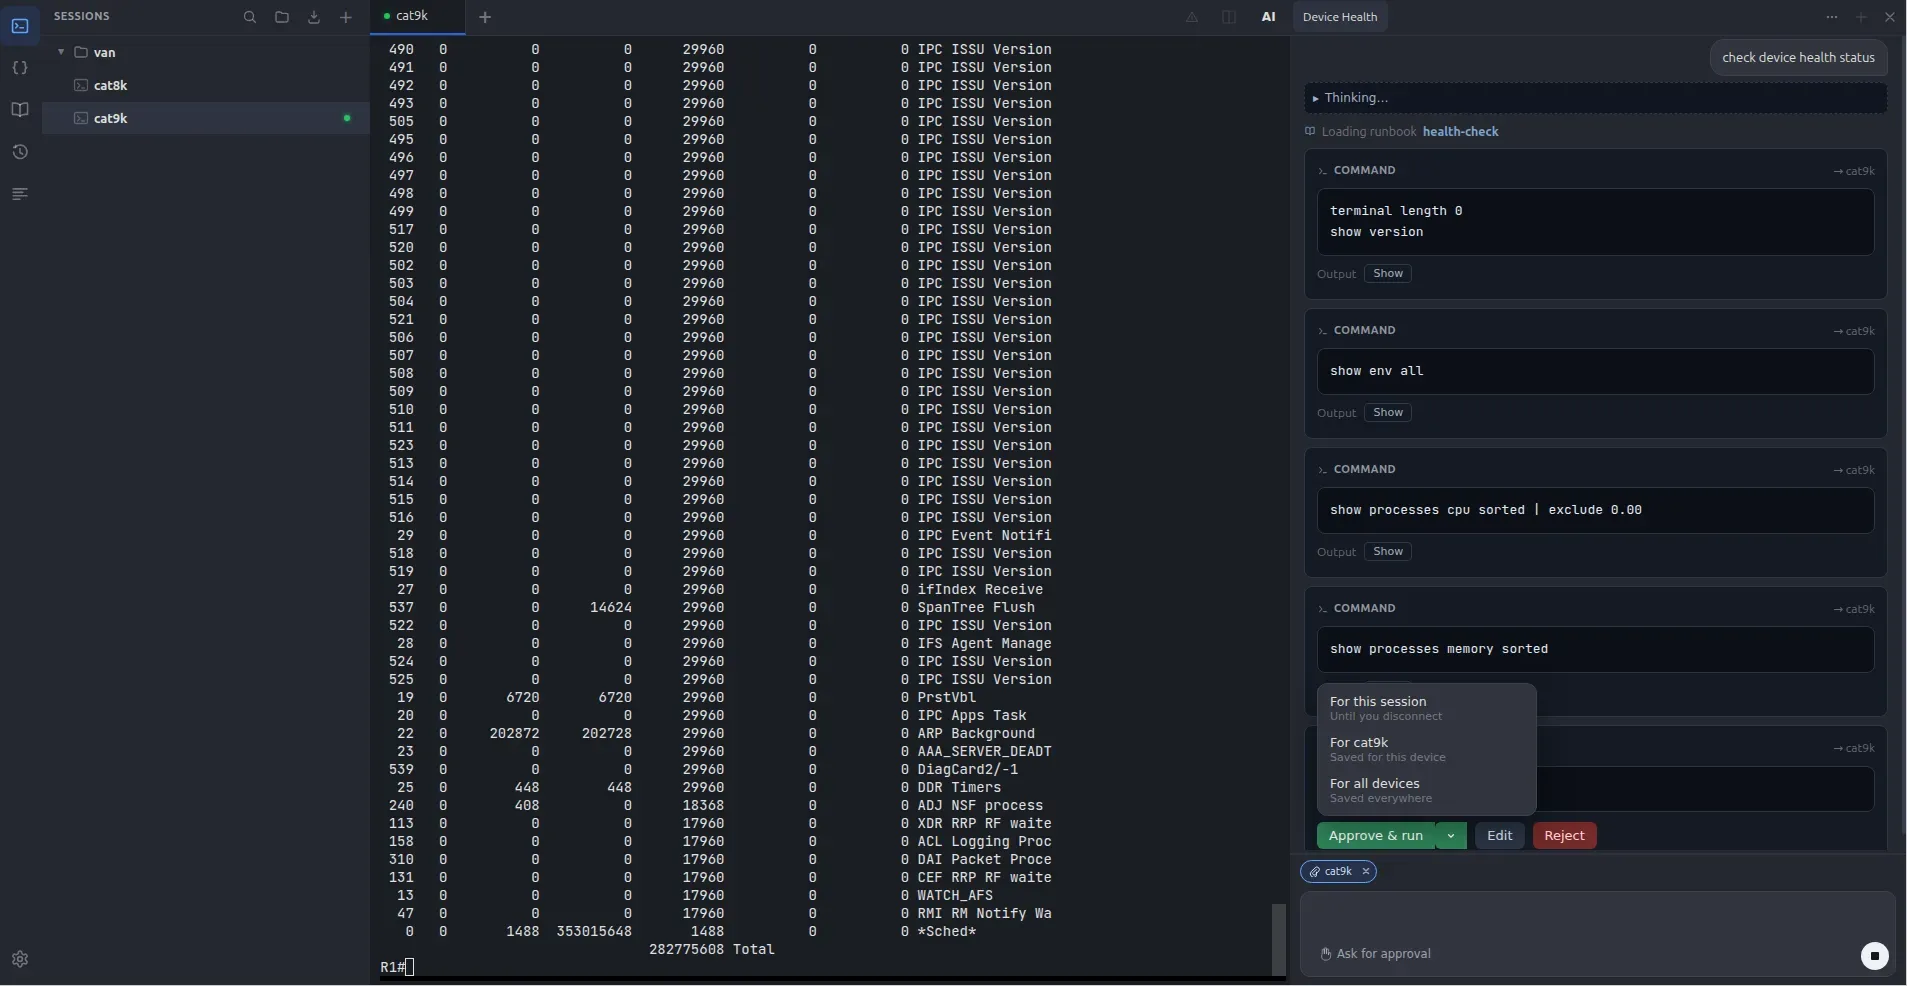Choose For this session approval option
The image size is (1907, 986).
tap(1426, 707)
